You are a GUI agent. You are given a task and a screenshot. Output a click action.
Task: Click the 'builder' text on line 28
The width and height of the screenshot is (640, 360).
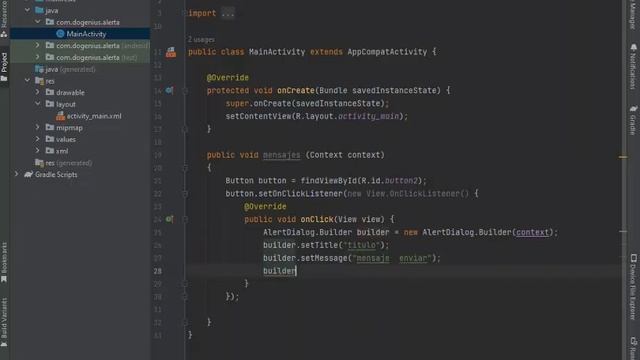pyautogui.click(x=279, y=271)
